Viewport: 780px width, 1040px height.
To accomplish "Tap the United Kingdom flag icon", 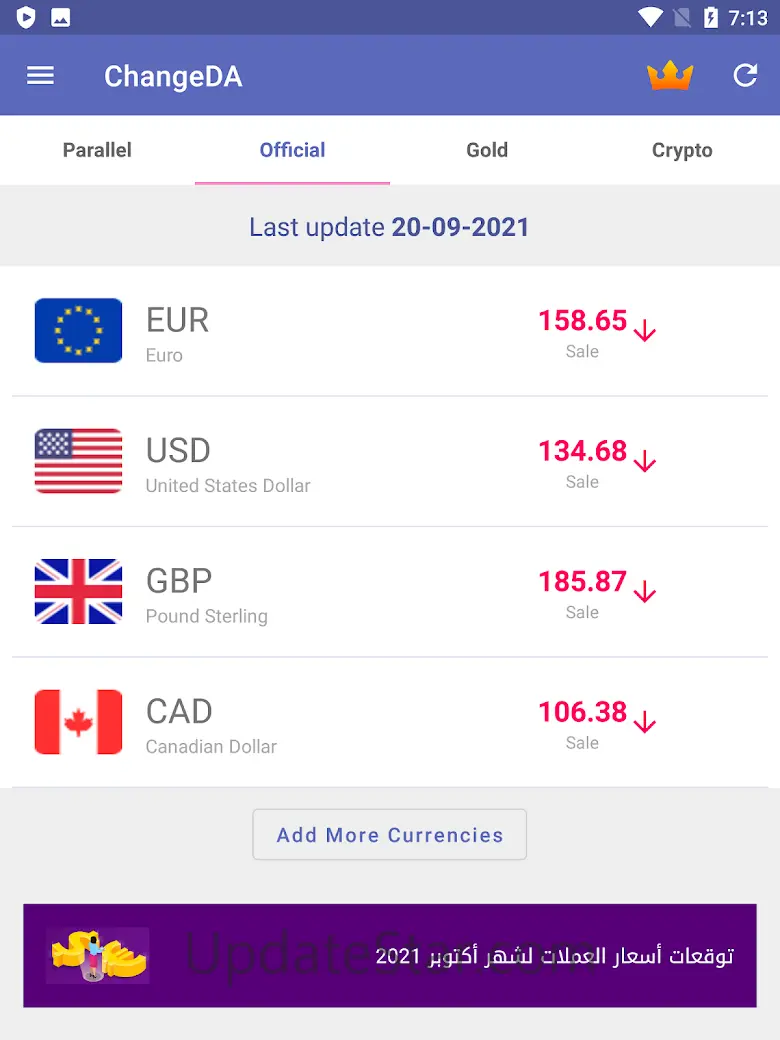I will click(x=78, y=591).
